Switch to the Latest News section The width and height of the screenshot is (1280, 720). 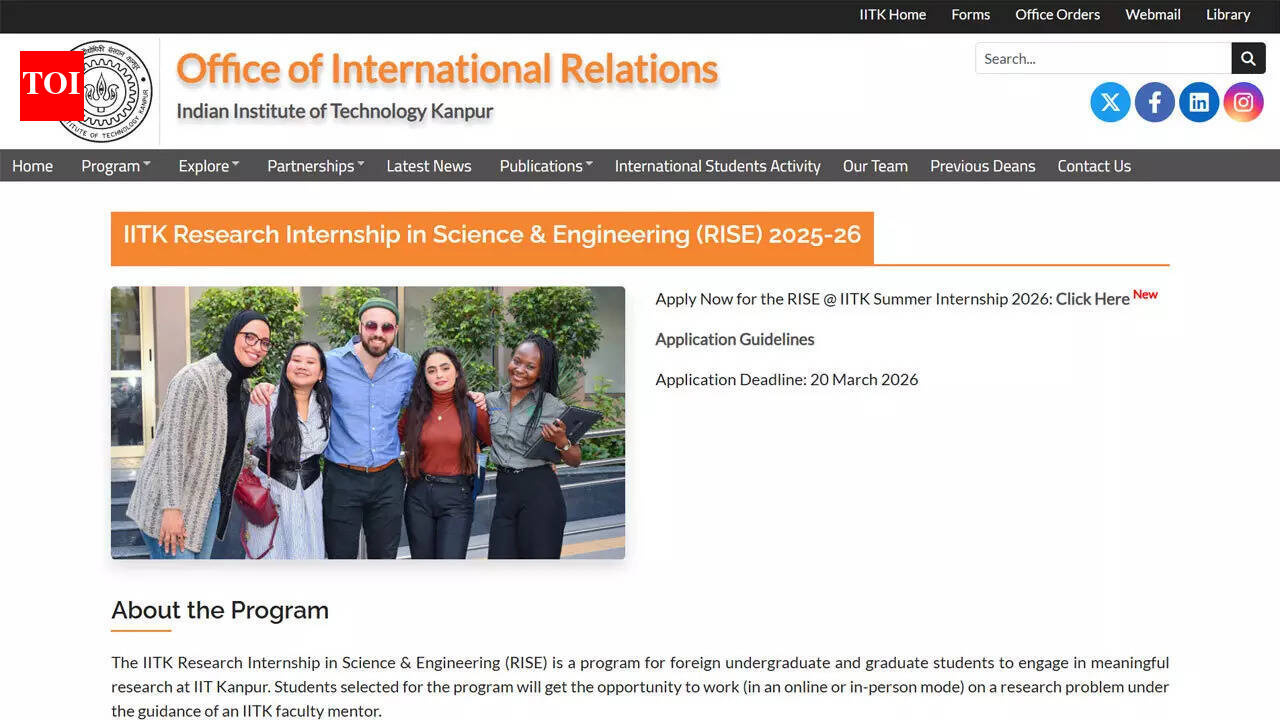428,166
